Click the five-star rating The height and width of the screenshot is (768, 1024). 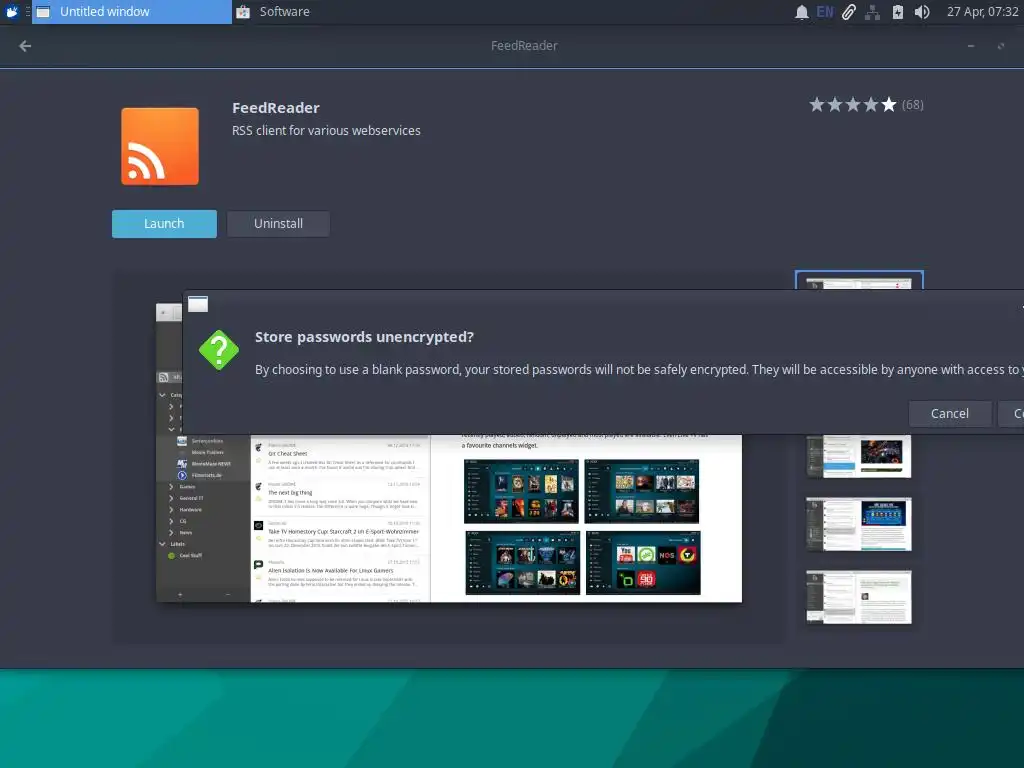(852, 104)
